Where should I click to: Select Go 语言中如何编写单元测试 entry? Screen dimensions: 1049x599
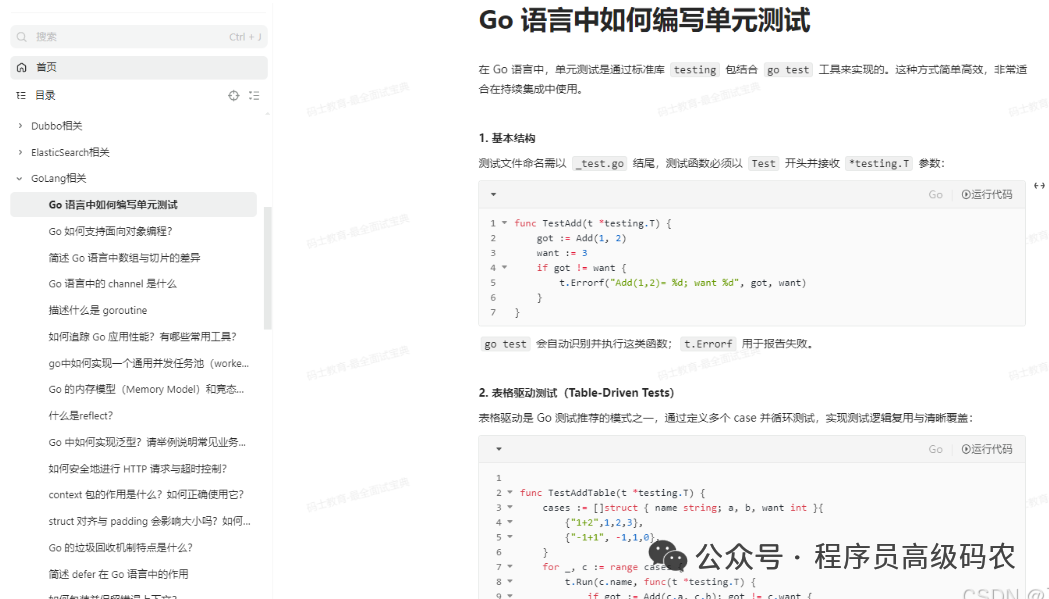point(133,205)
